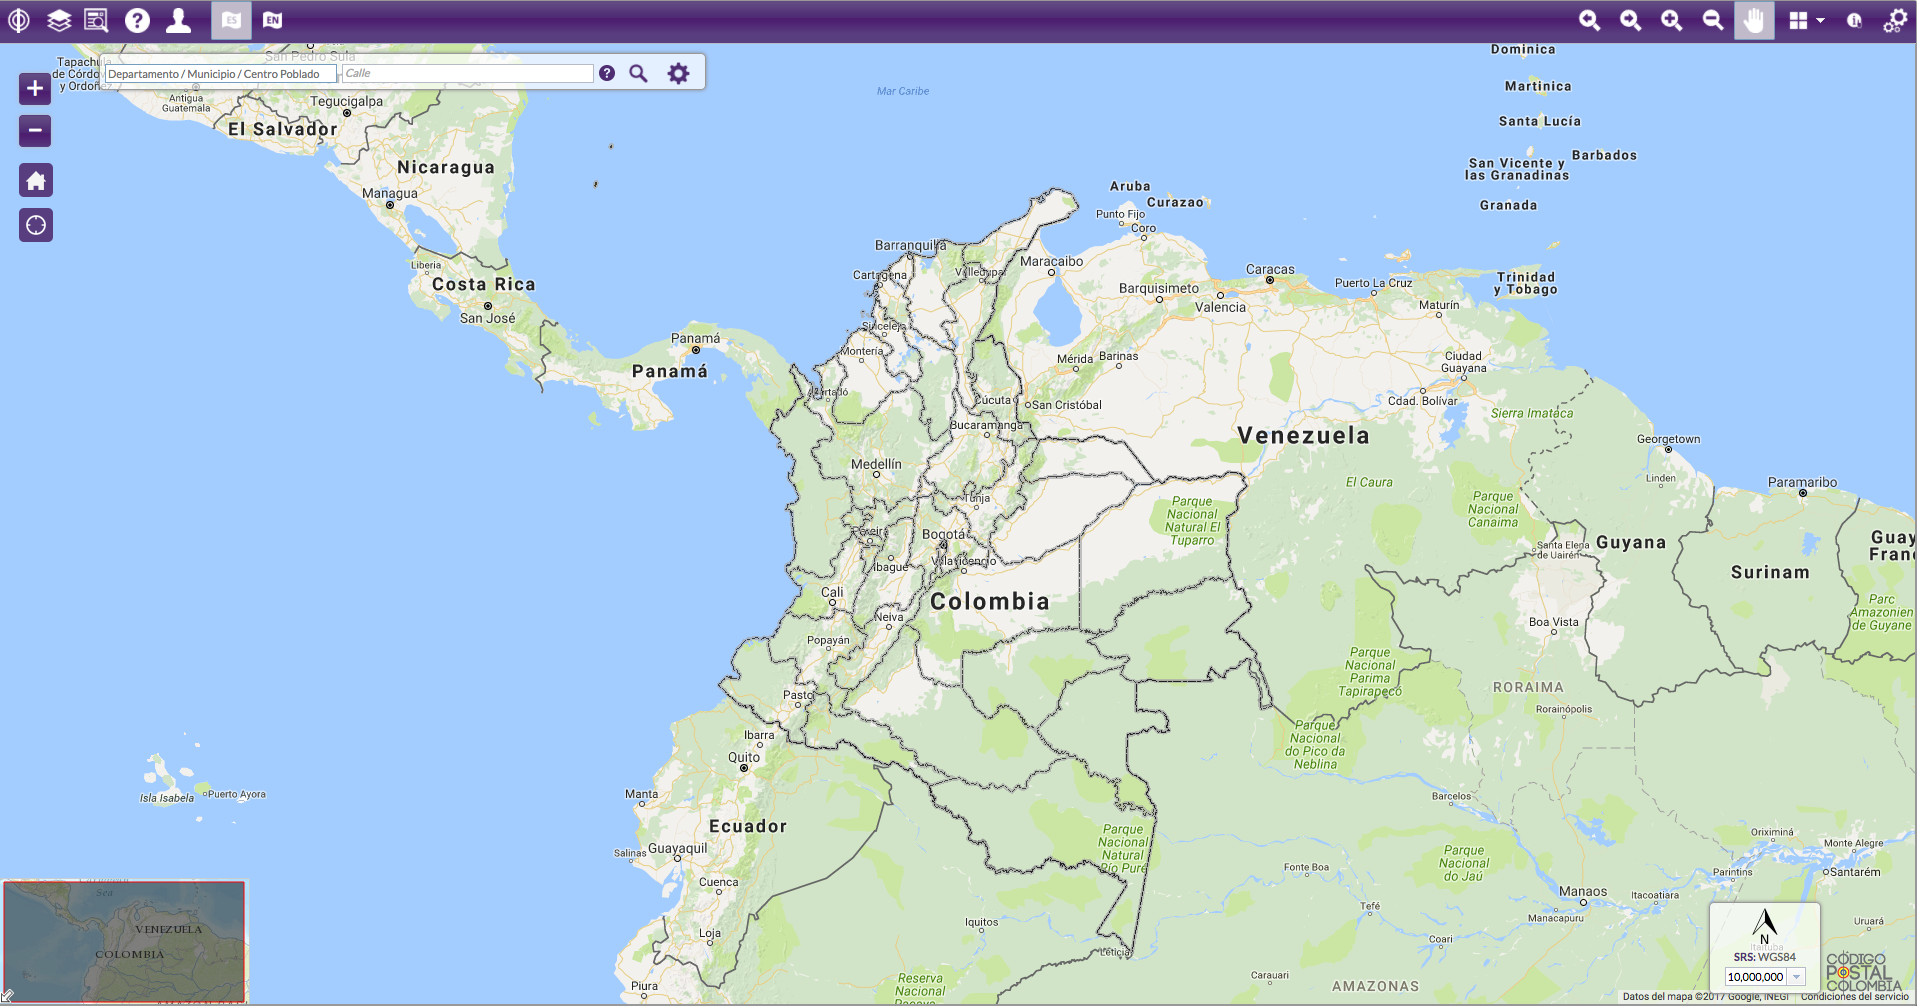The width and height of the screenshot is (1917, 1006).
Task: Toggle the pan hand tool
Action: coord(1754,20)
